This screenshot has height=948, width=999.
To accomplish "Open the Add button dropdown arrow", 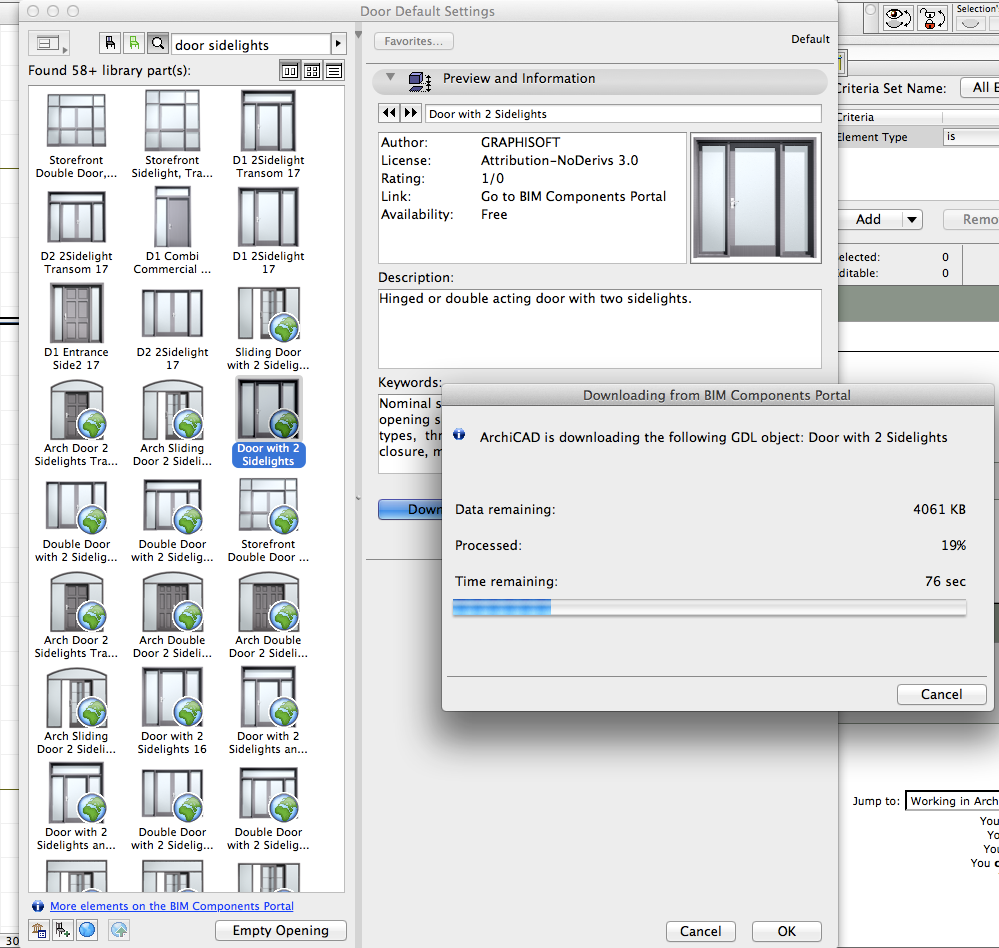I will (912, 219).
